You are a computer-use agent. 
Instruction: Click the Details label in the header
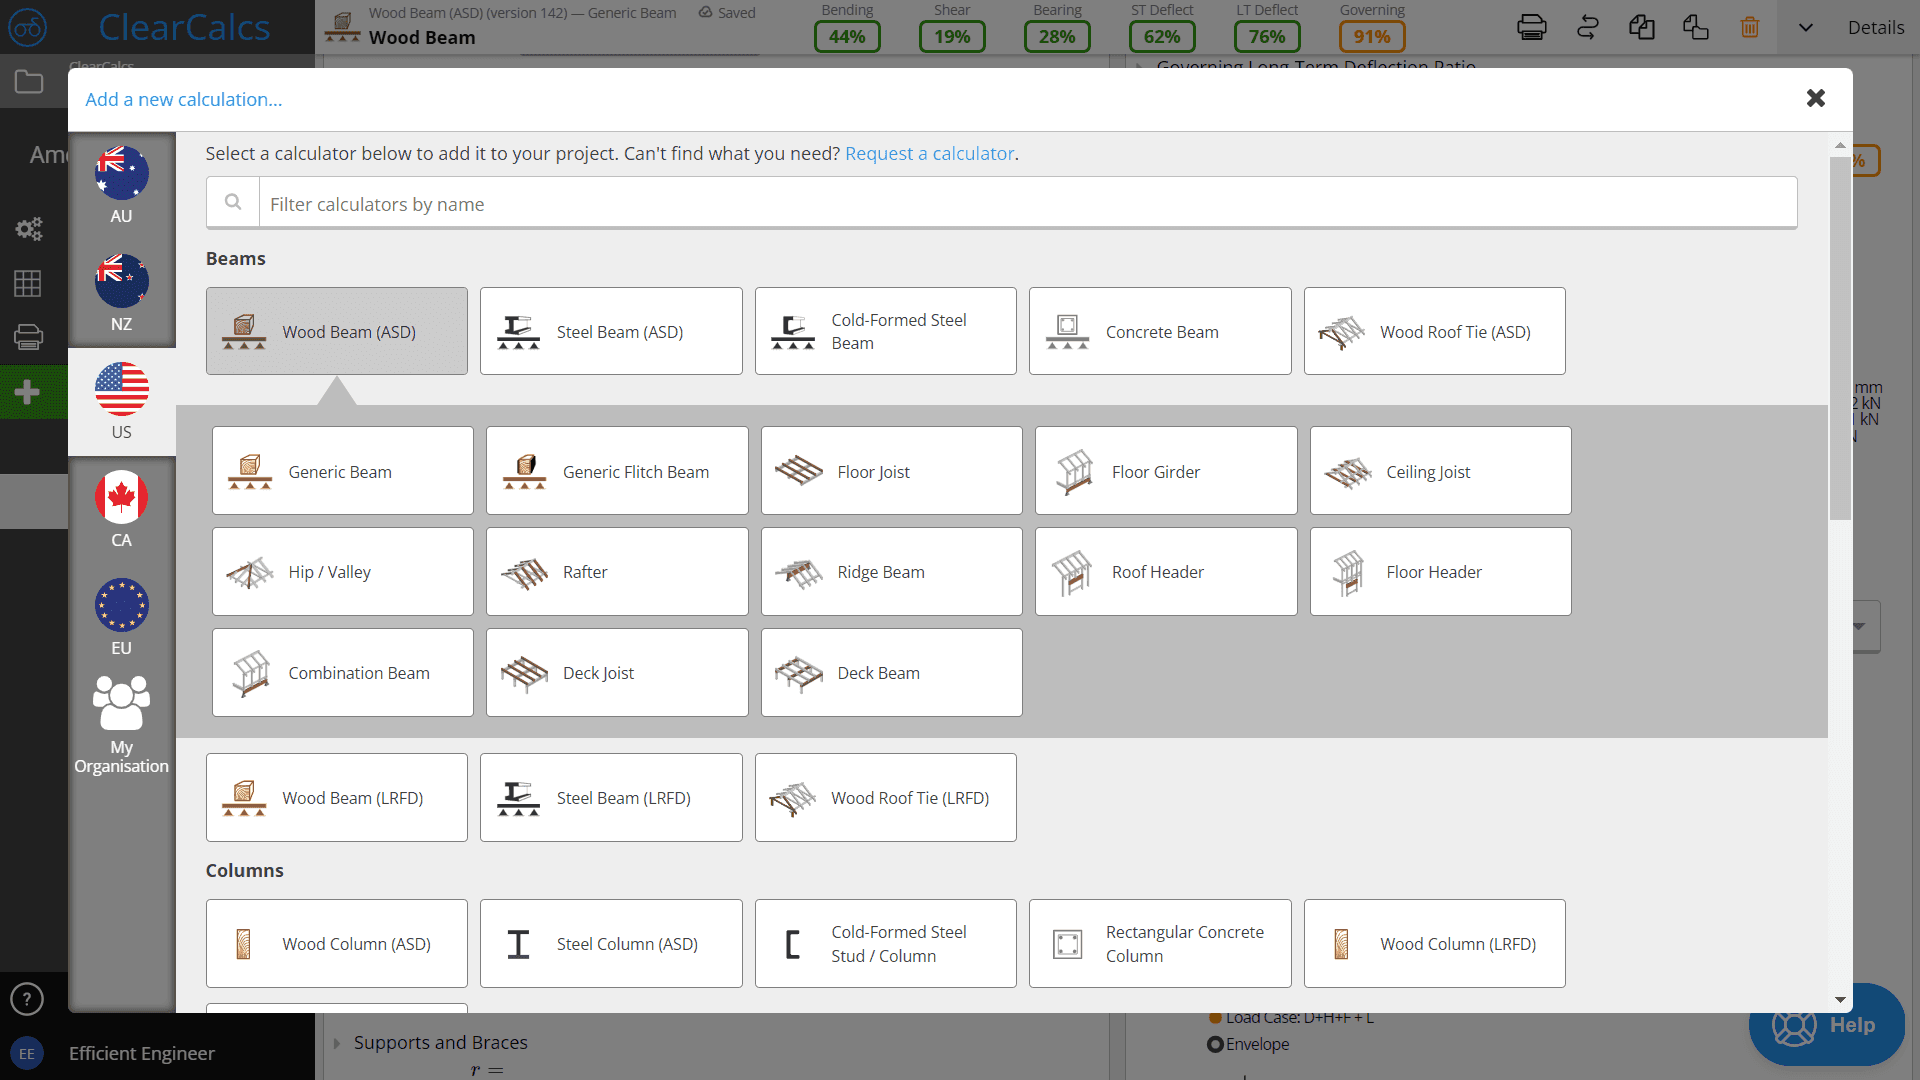coord(1875,28)
